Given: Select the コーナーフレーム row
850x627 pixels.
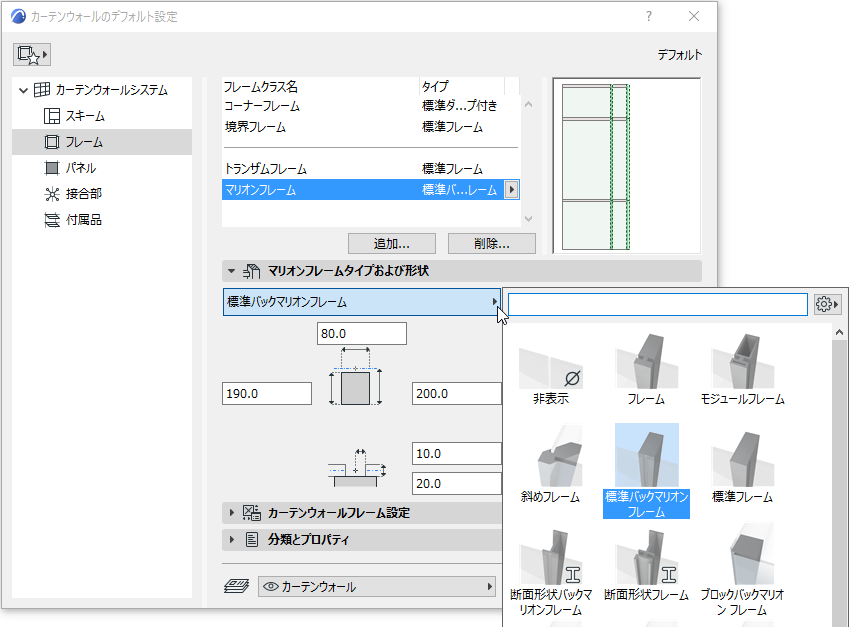Looking at the screenshot, I should pyautogui.click(x=371, y=106).
